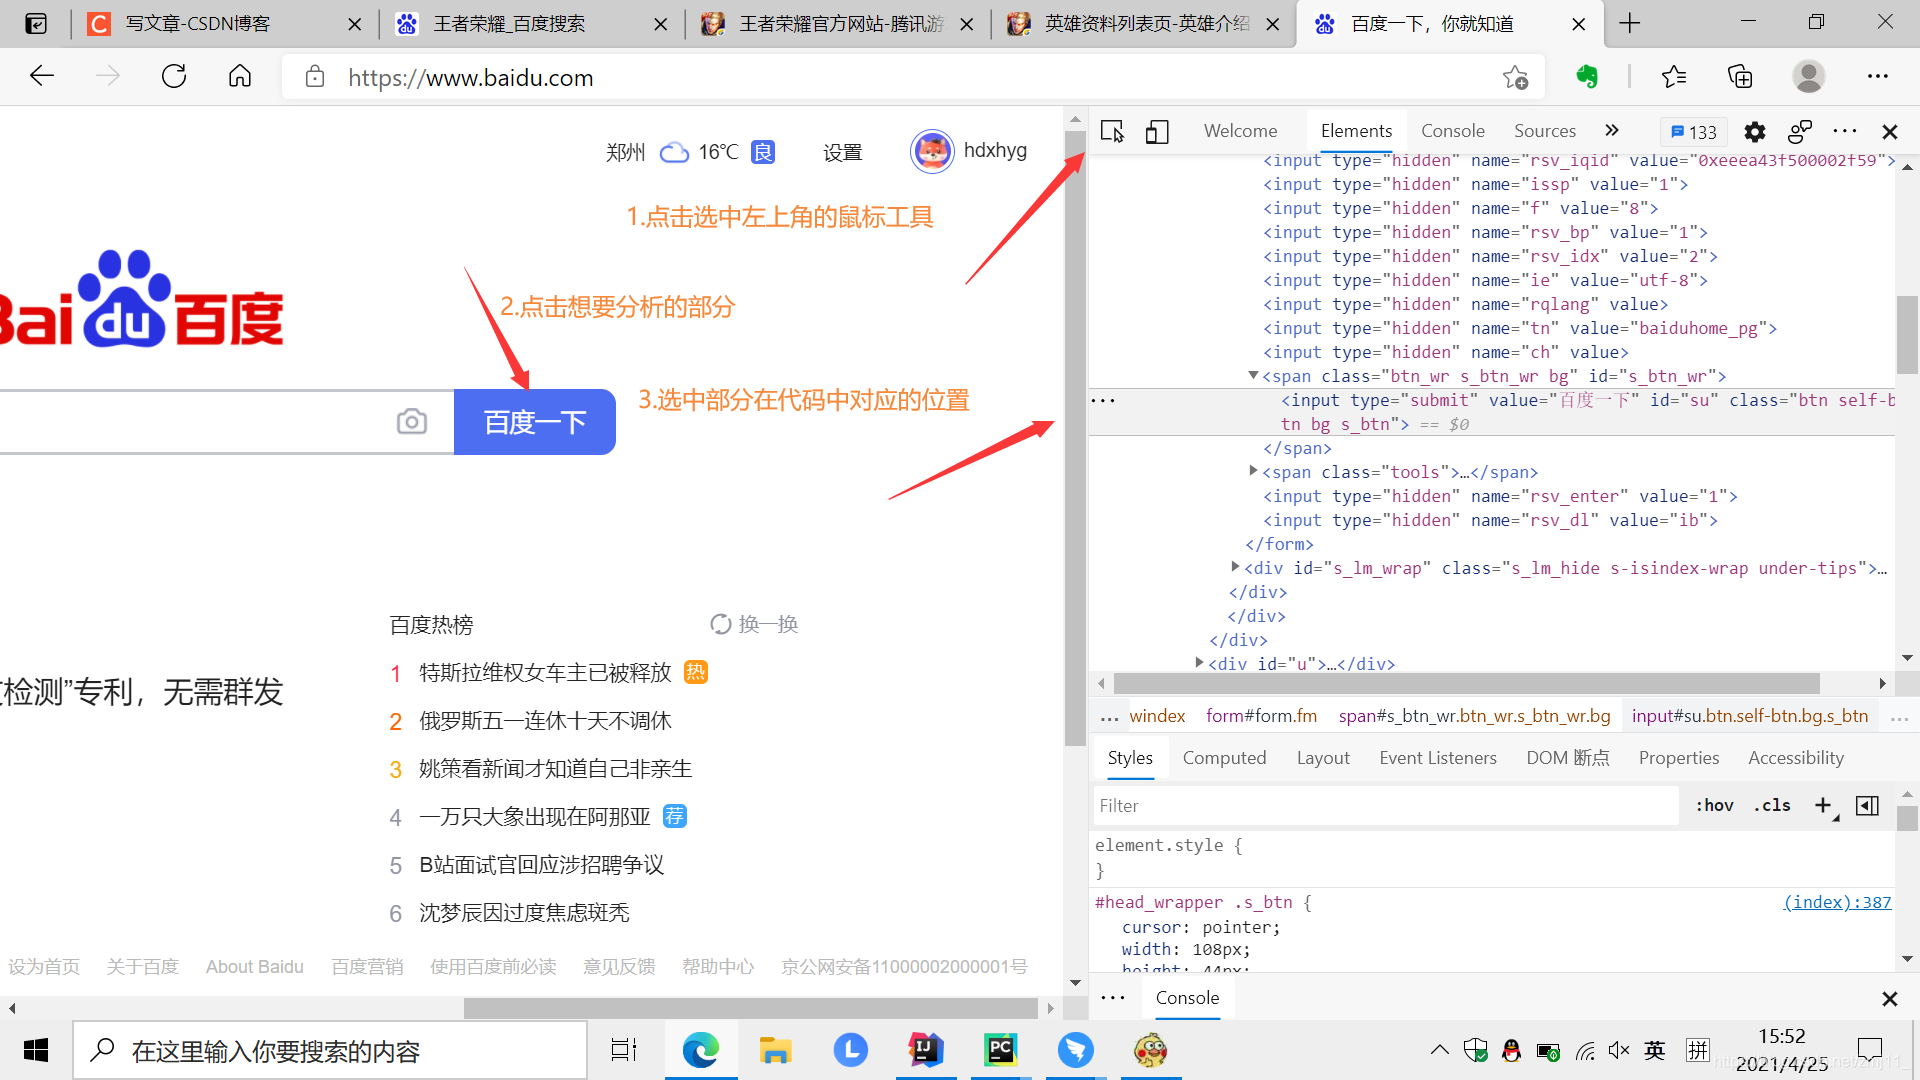This screenshot has height=1080, width=1920.
Task: Refresh hot list with 换一换
Action: pos(754,624)
